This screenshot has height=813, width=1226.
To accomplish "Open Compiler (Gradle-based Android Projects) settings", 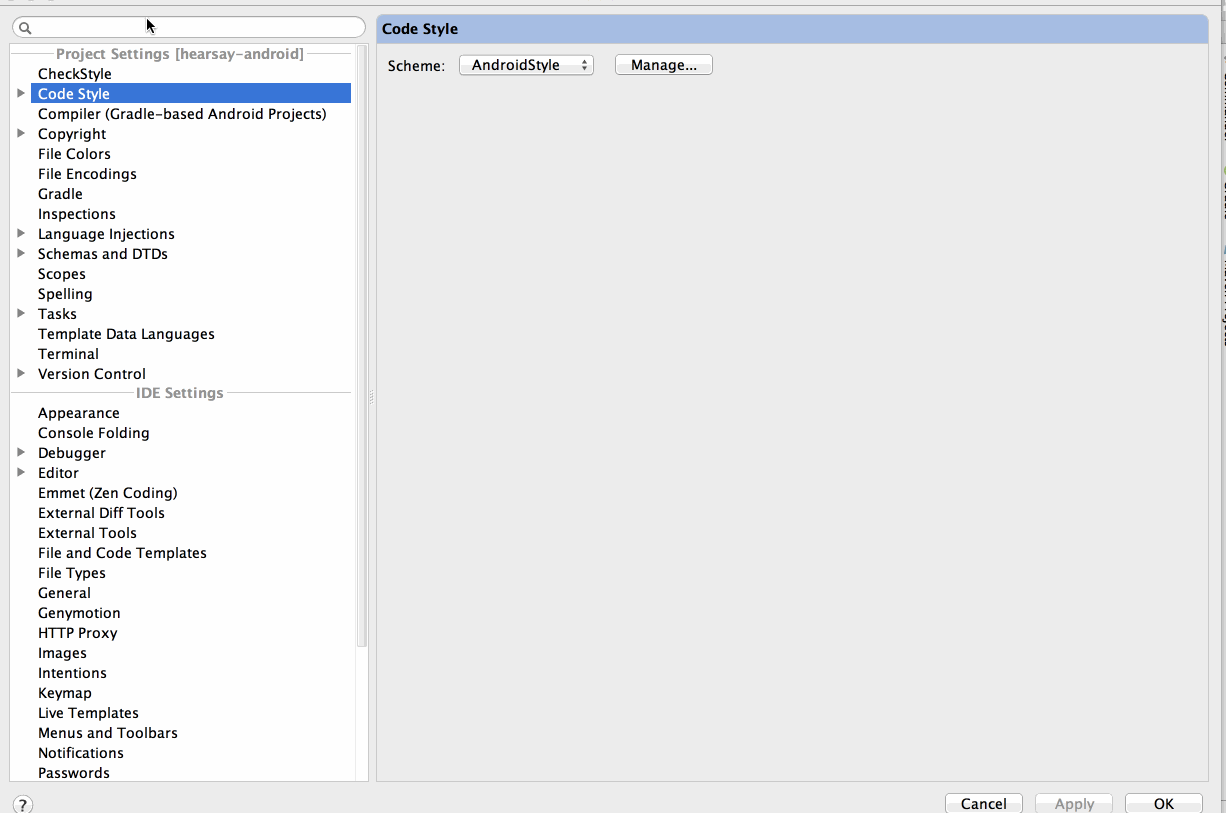I will pyautogui.click(x=182, y=114).
